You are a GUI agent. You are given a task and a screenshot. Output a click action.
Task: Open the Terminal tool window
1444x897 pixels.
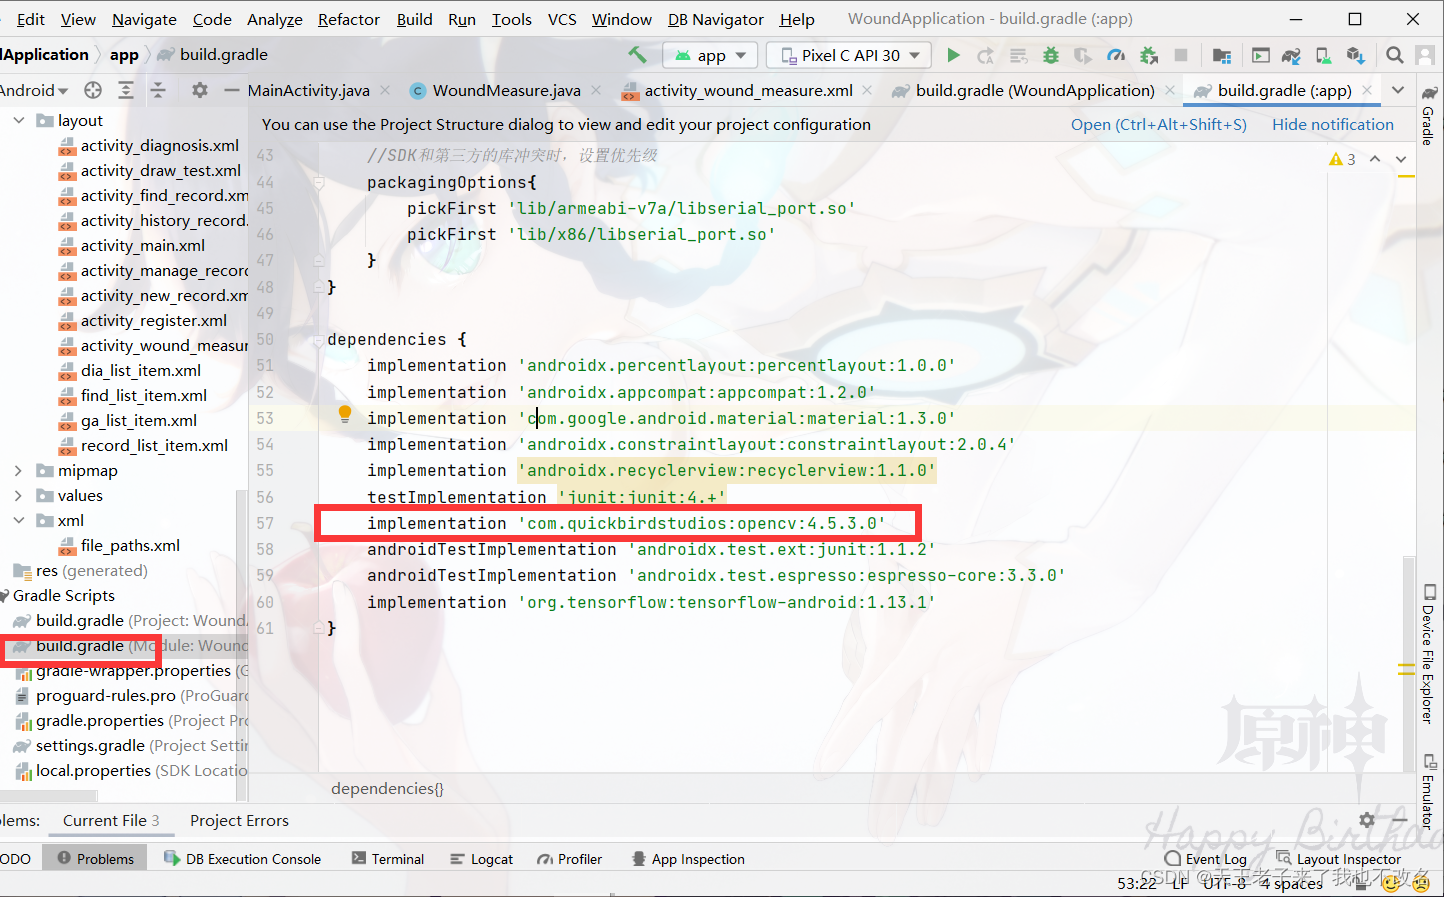pyautogui.click(x=387, y=858)
